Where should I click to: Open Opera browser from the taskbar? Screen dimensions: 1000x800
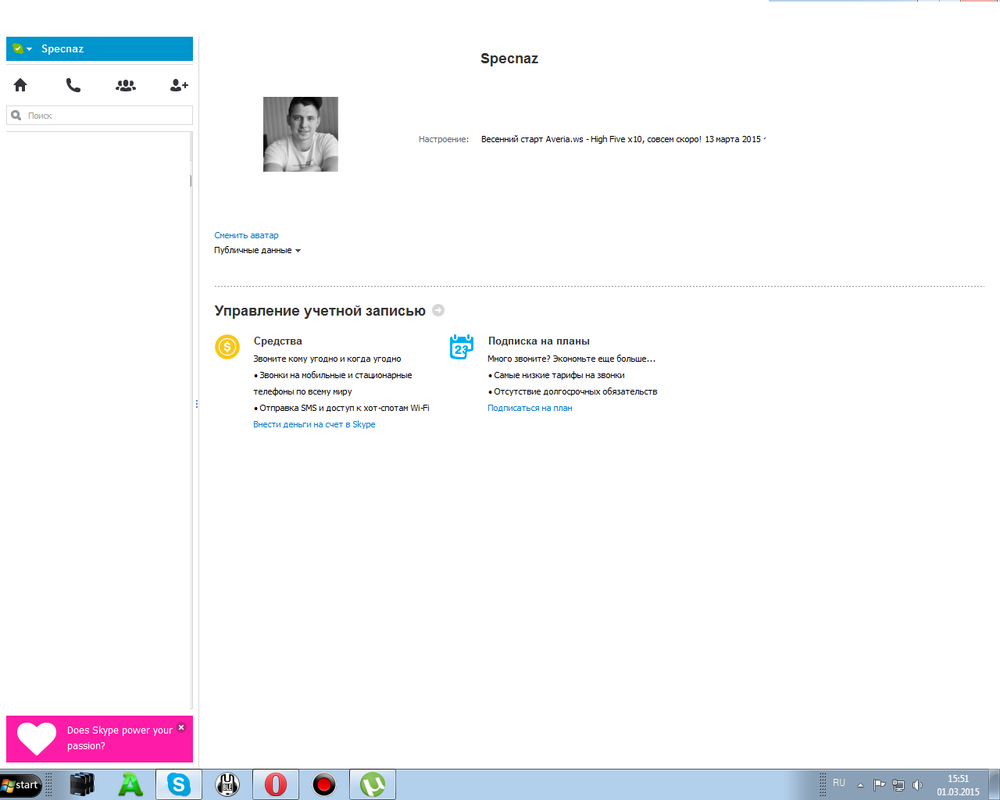click(x=275, y=785)
